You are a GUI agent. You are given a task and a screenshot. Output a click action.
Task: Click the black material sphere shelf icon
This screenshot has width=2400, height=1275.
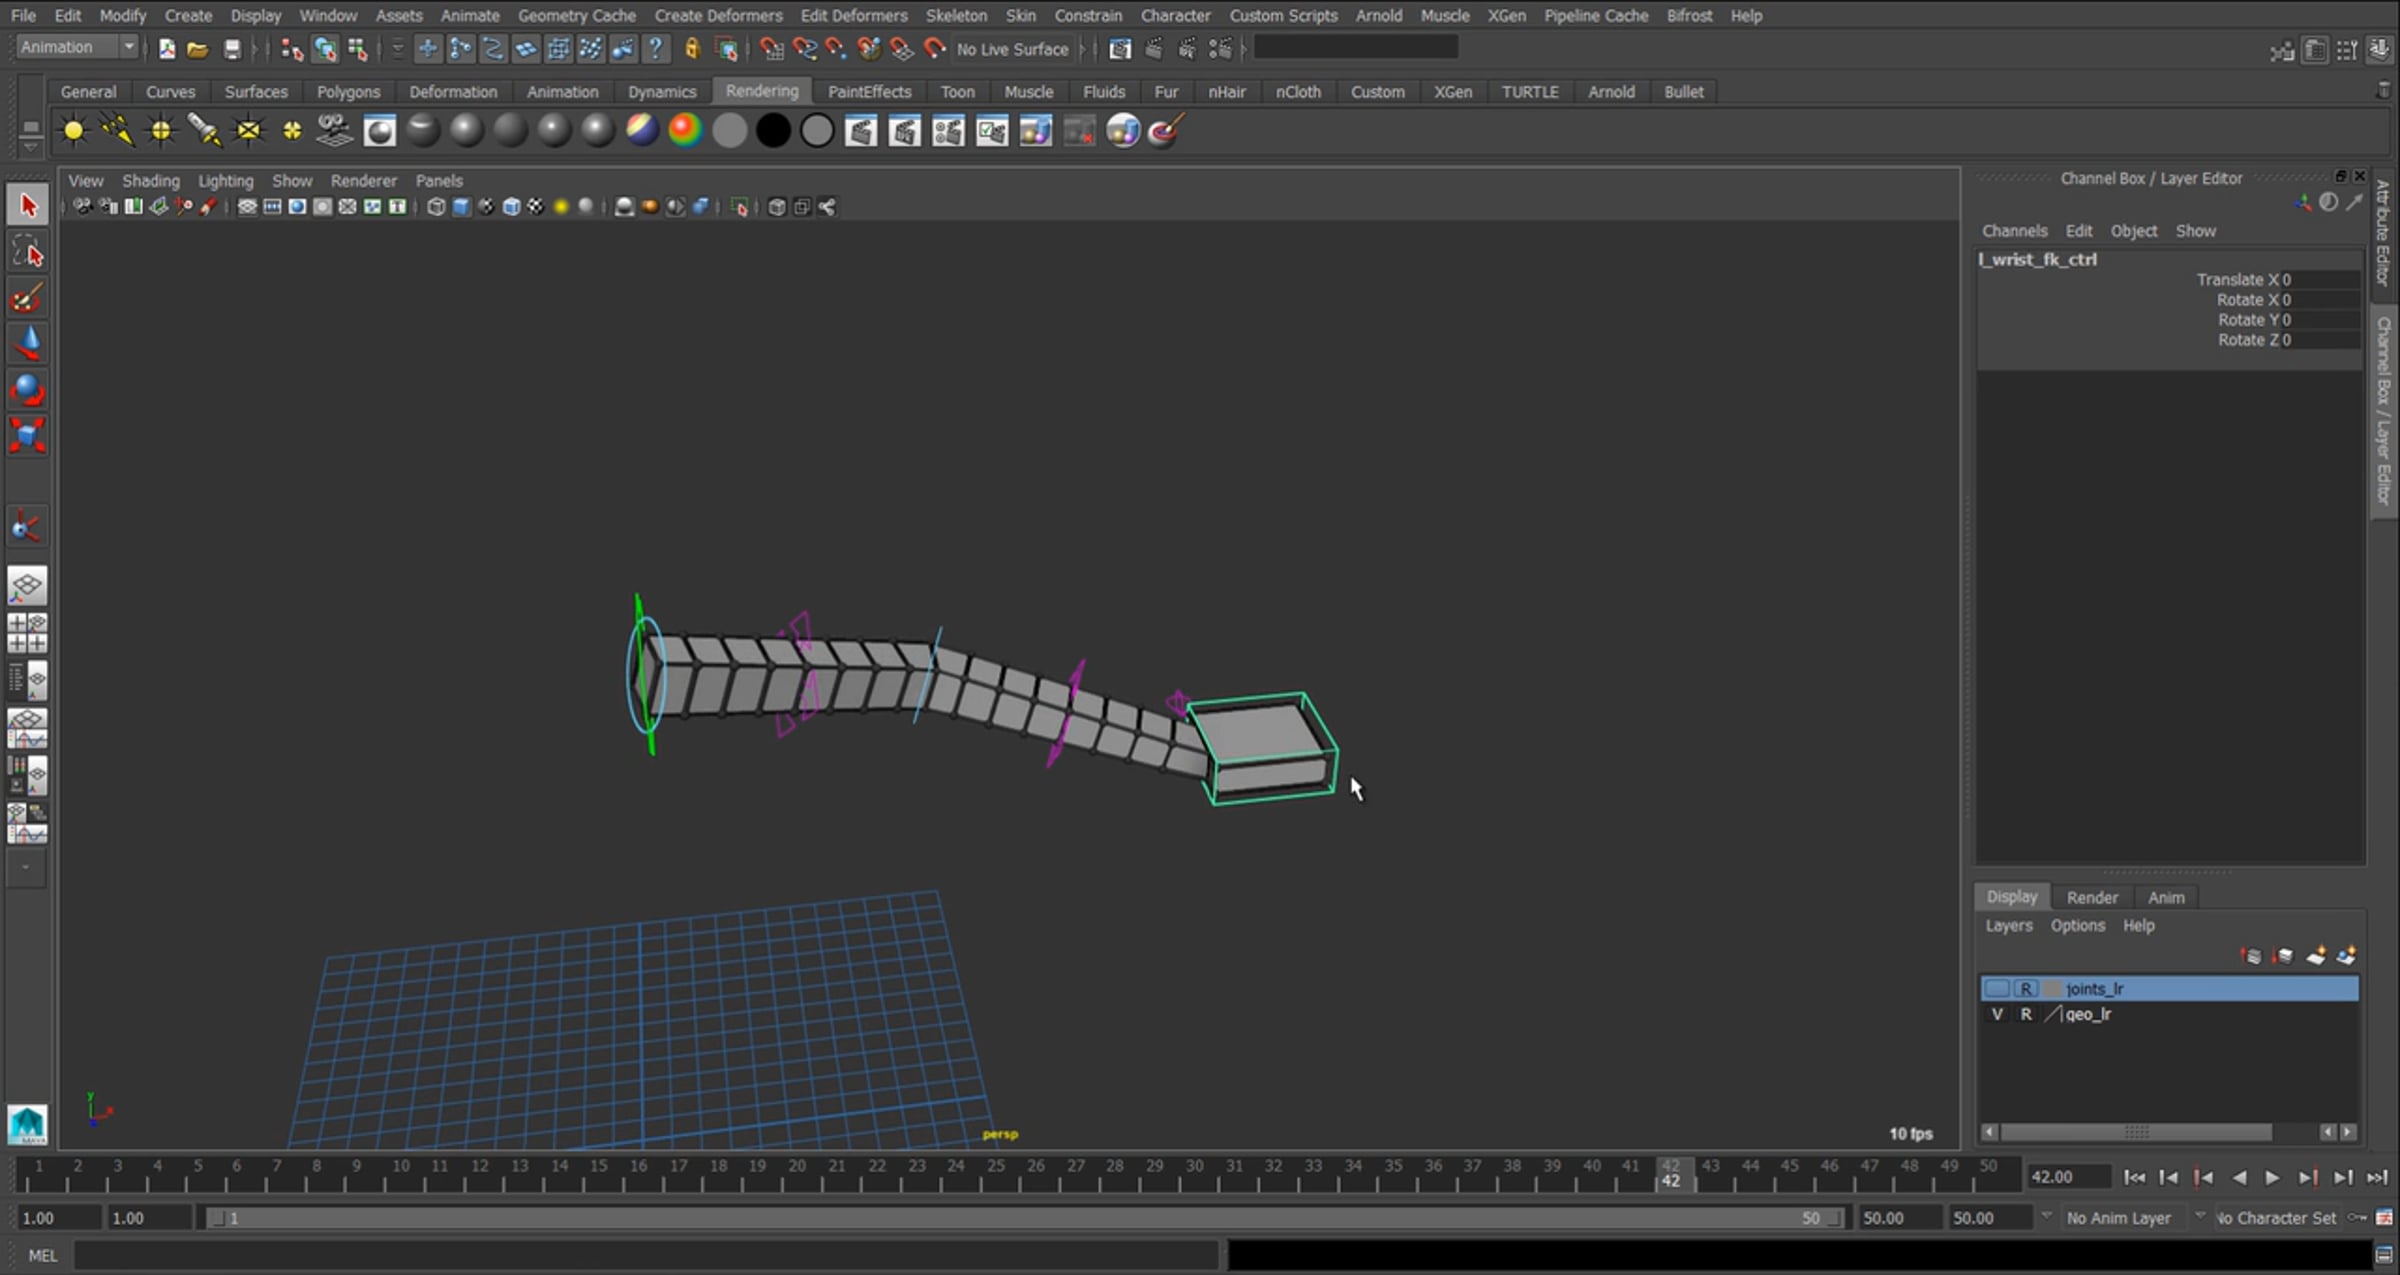773,131
